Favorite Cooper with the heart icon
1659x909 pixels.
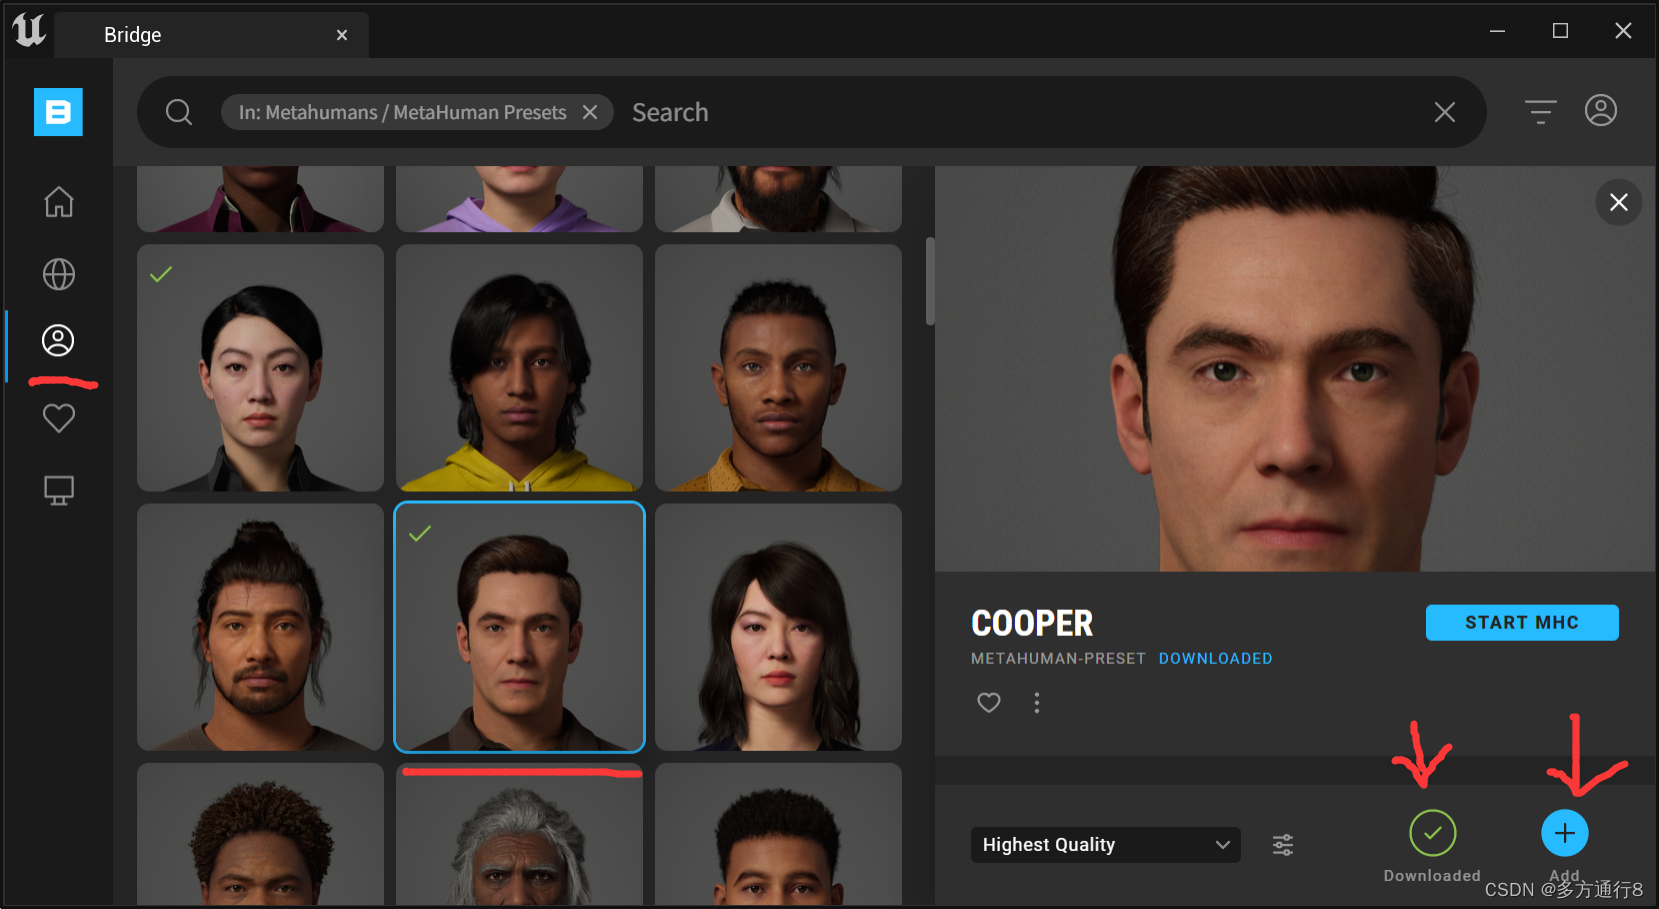click(989, 703)
